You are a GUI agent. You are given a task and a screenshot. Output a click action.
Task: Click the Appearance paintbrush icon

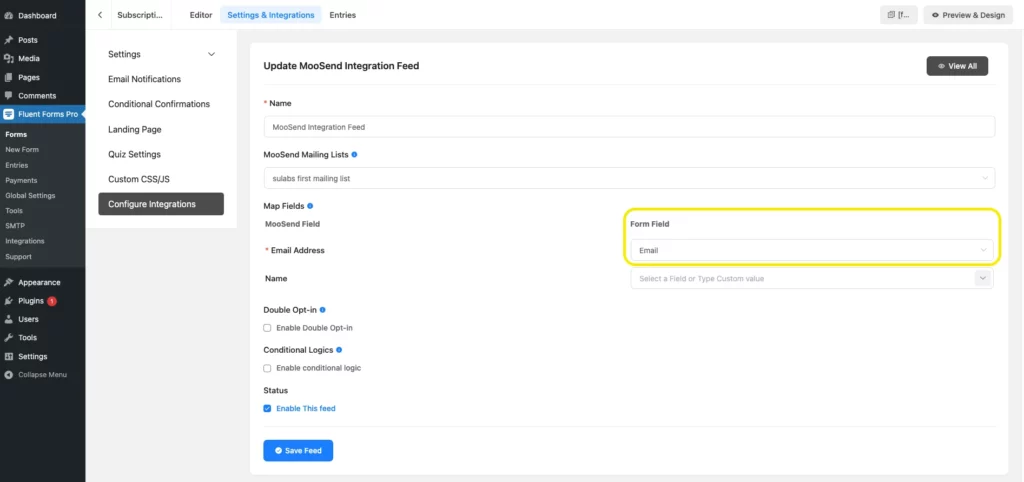pos(8,283)
